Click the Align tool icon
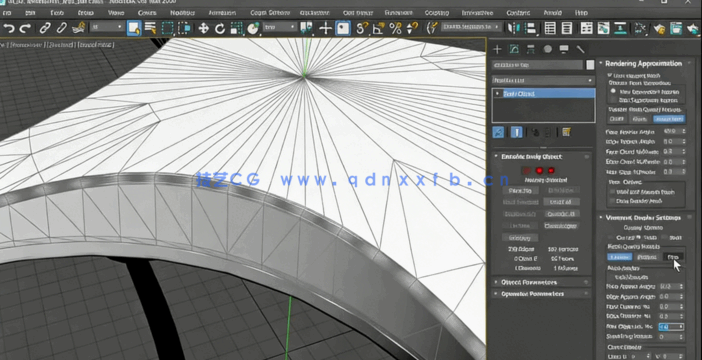This screenshot has height=360, width=702. tap(530, 28)
